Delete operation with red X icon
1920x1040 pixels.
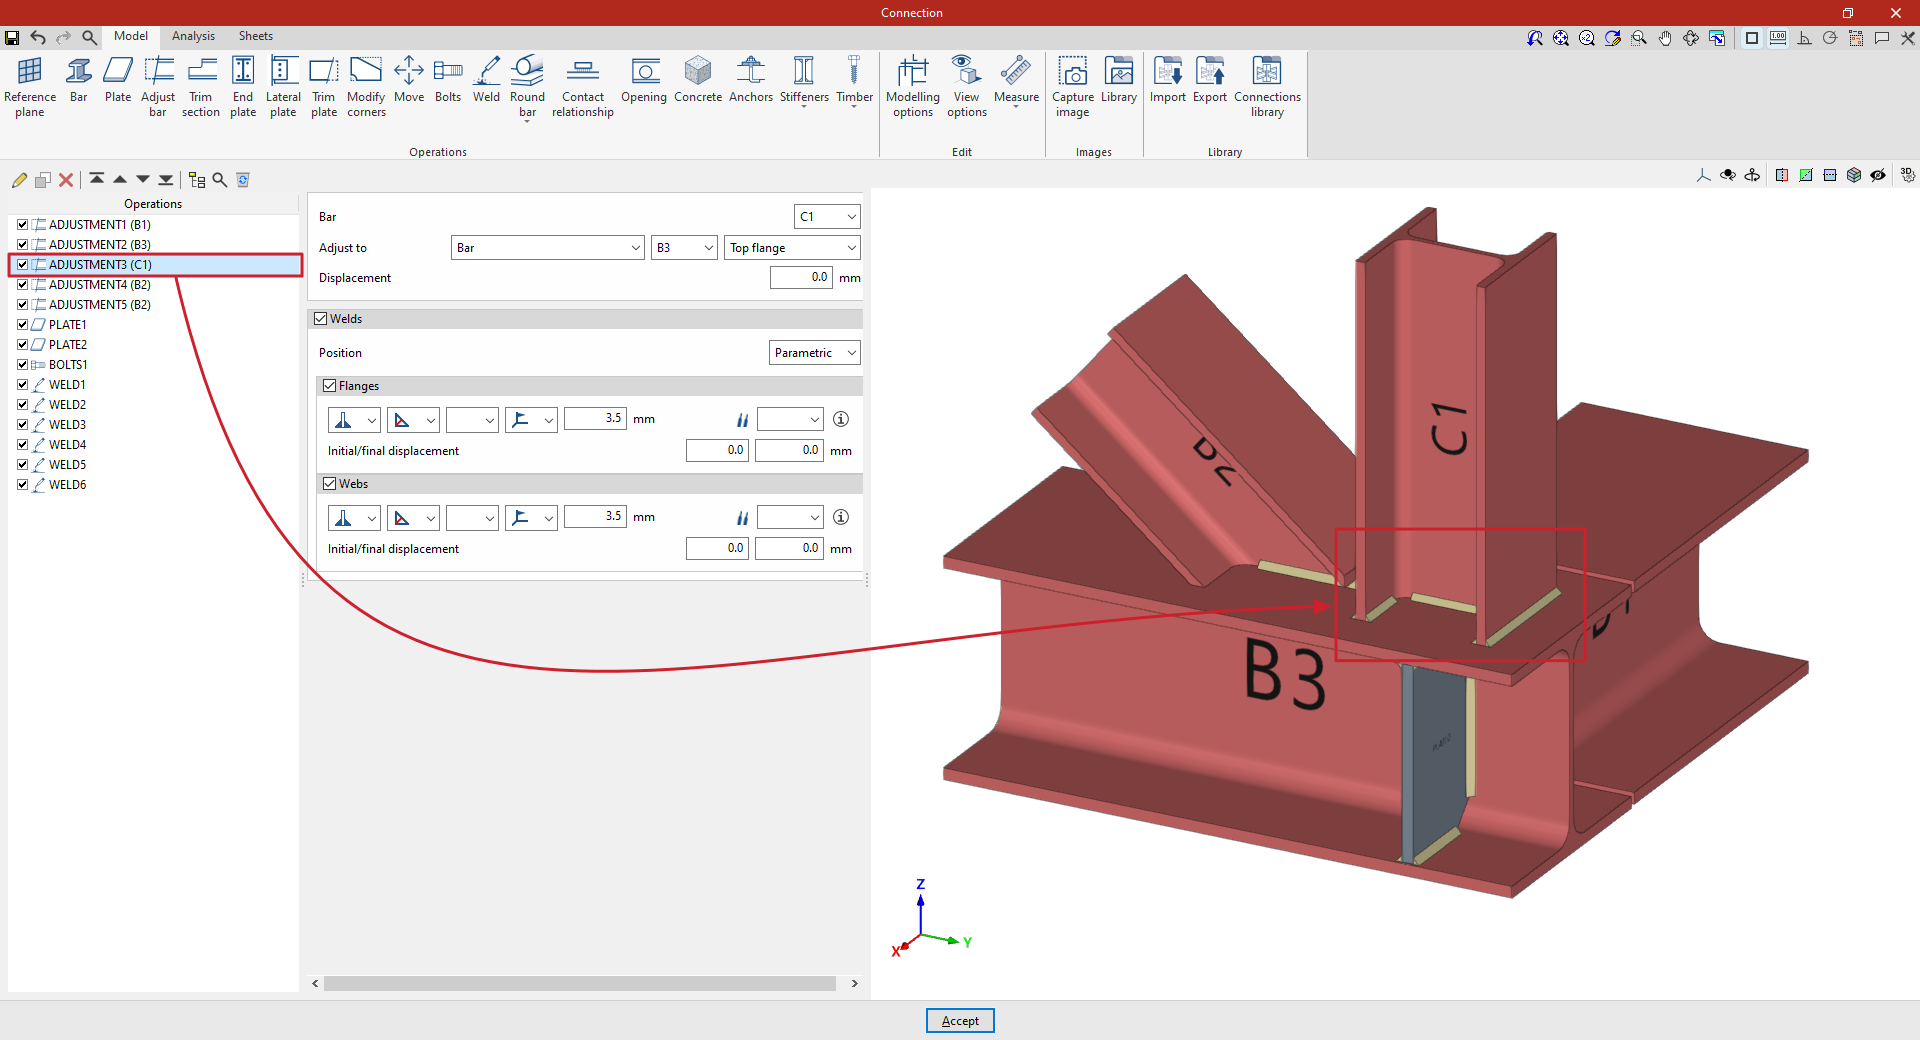66,180
